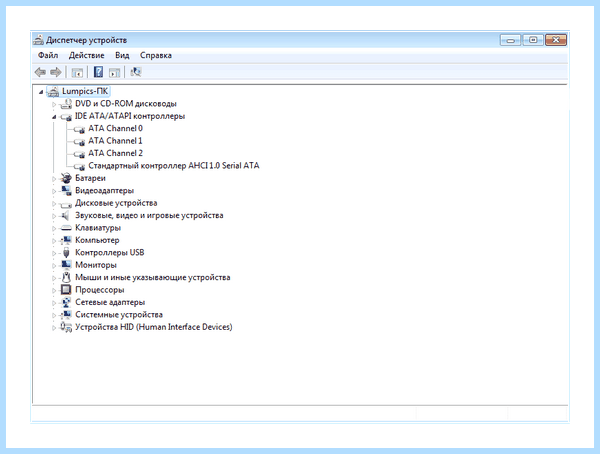
Task: Select the Процессоры label
Action: point(100,290)
